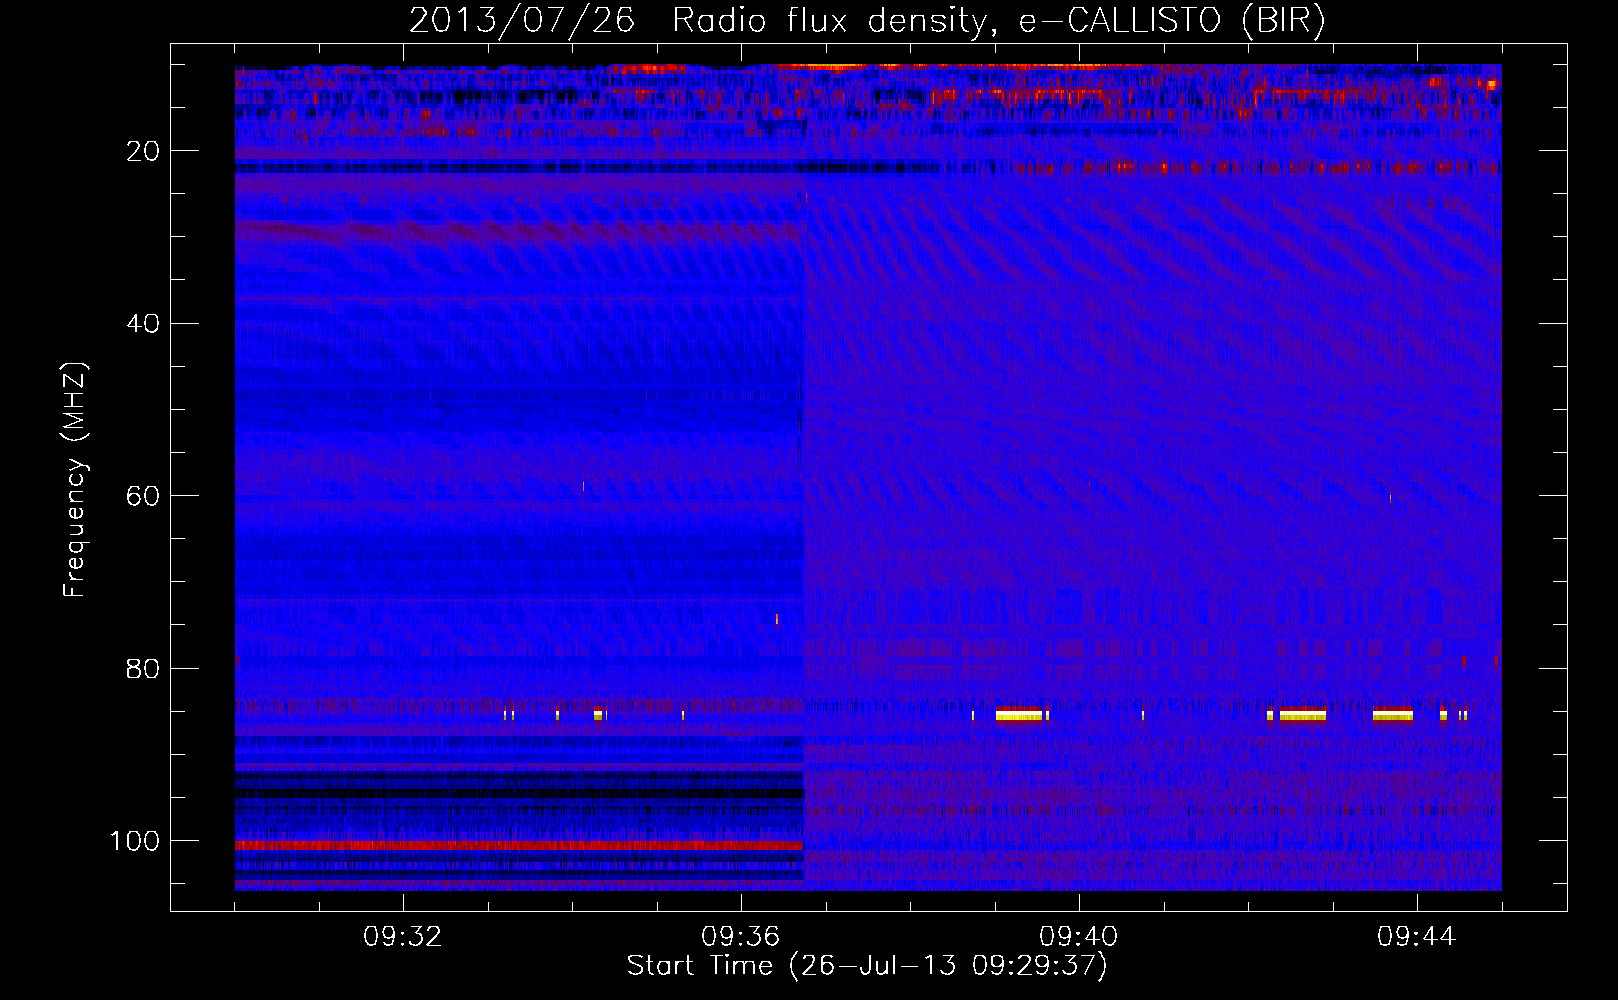Click the red horizontal band at 100 MHz
1618x1000 pixels.
pos(519,845)
